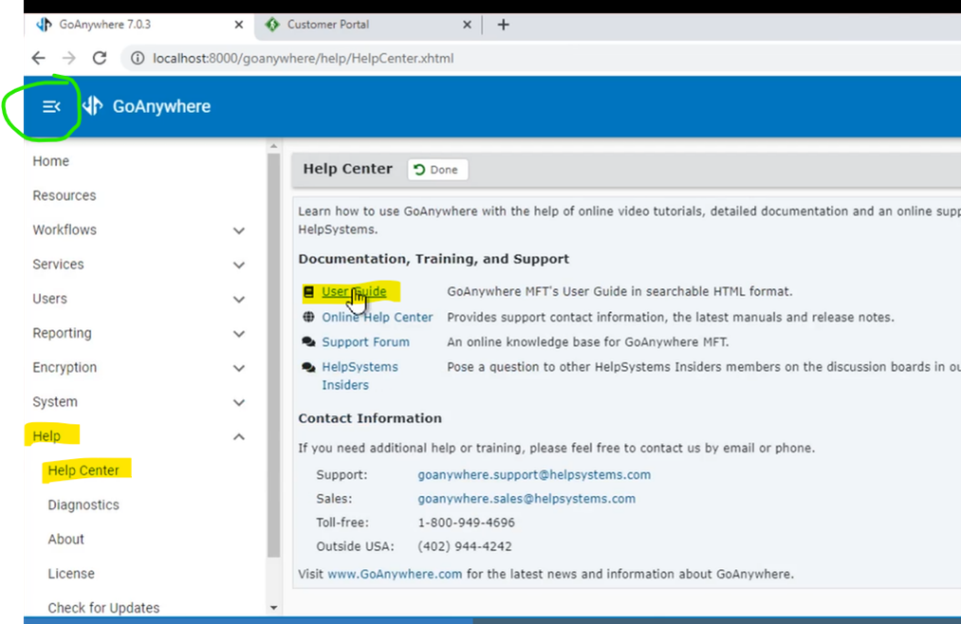View site information icon in address bar
This screenshot has width=961, height=624.
click(137, 58)
